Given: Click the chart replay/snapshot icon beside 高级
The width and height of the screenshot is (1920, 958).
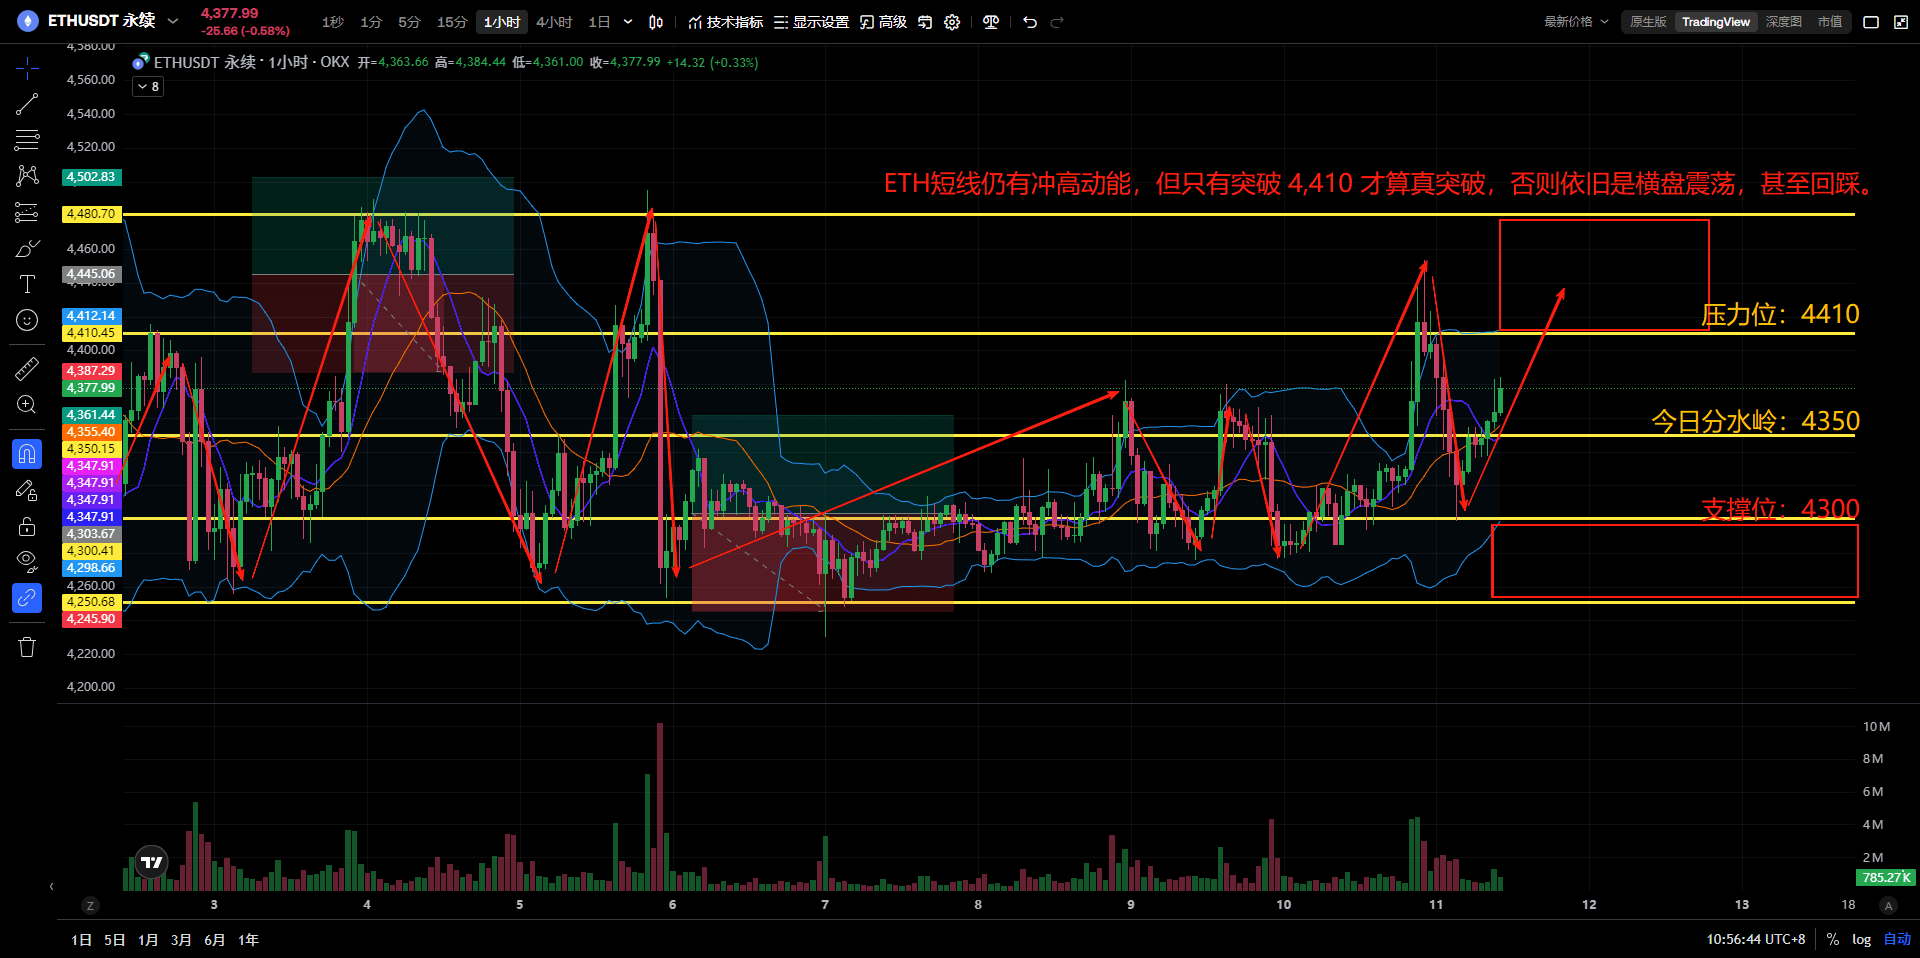Looking at the screenshot, I should [925, 22].
